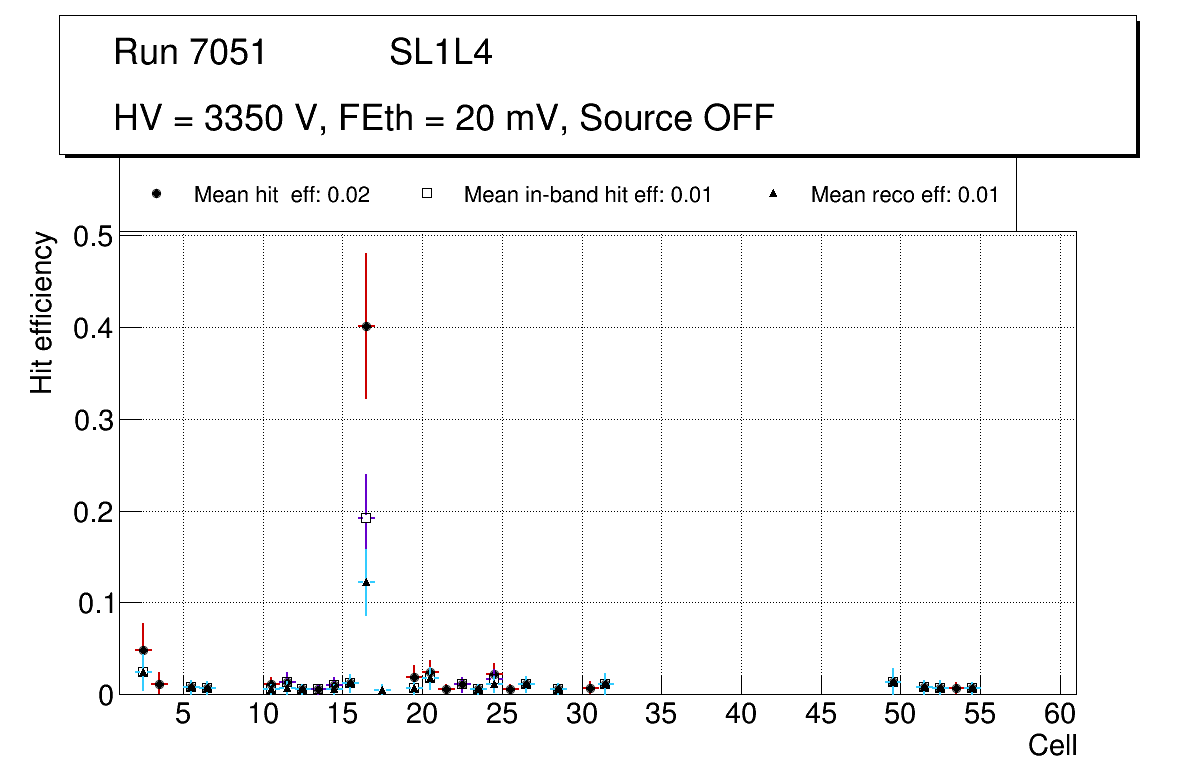This screenshot has height=772, width=1196.
Task: Select the 'Run 7051' title text
Action: coord(190,53)
